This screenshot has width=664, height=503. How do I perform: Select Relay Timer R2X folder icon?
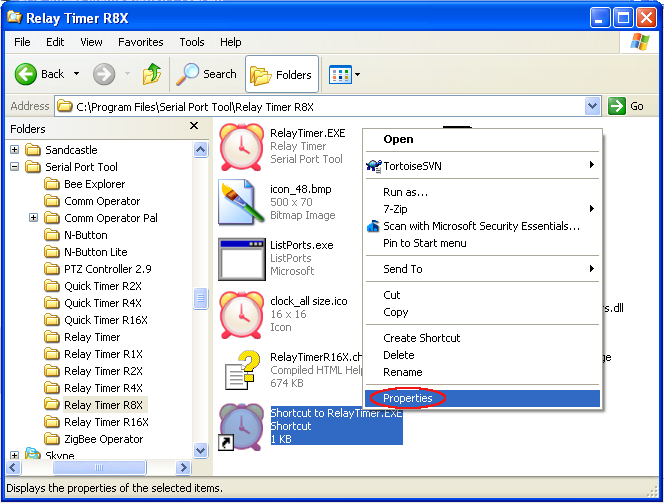[52, 371]
